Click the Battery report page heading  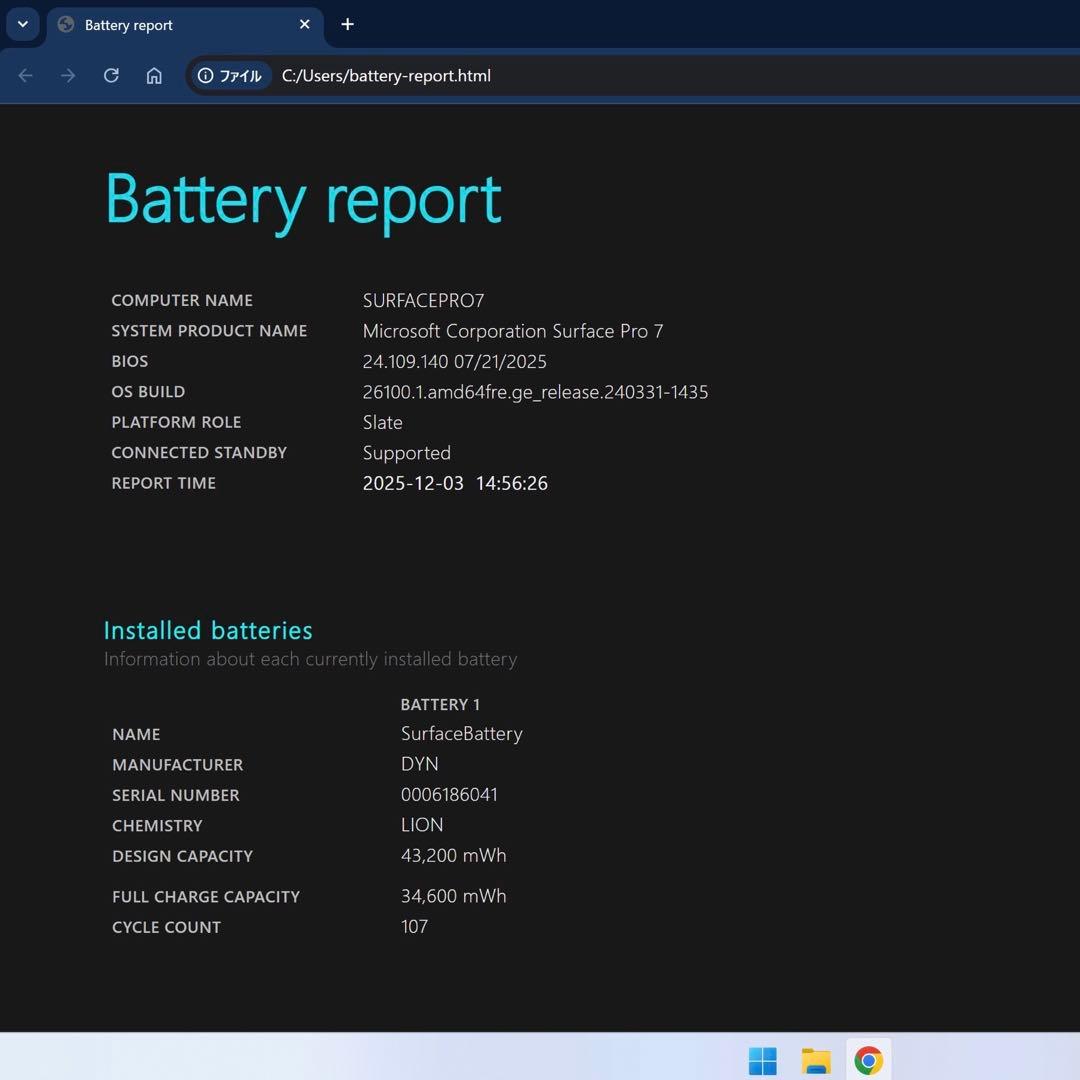[x=303, y=200]
